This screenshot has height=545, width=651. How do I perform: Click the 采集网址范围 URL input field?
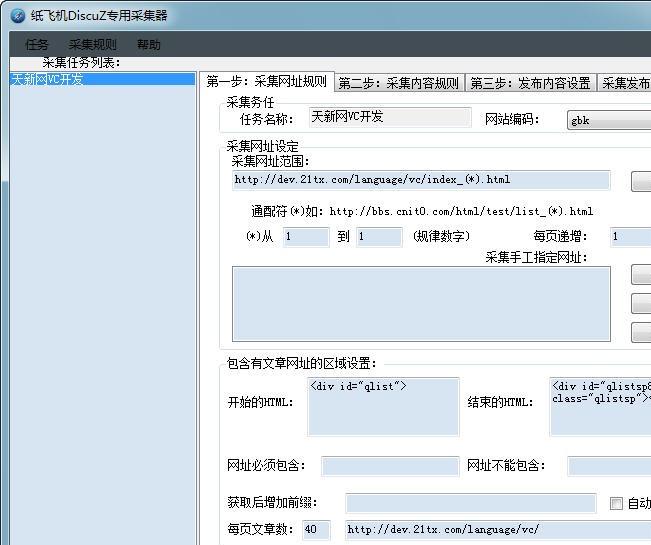tap(420, 180)
